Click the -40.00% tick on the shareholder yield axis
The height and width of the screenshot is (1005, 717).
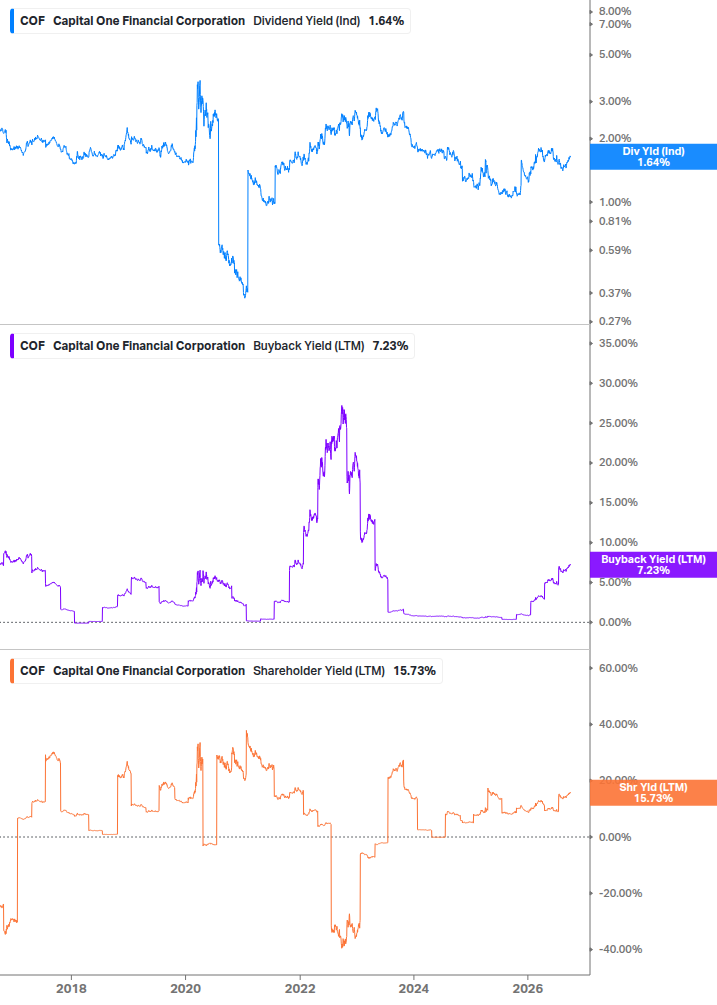click(620, 949)
